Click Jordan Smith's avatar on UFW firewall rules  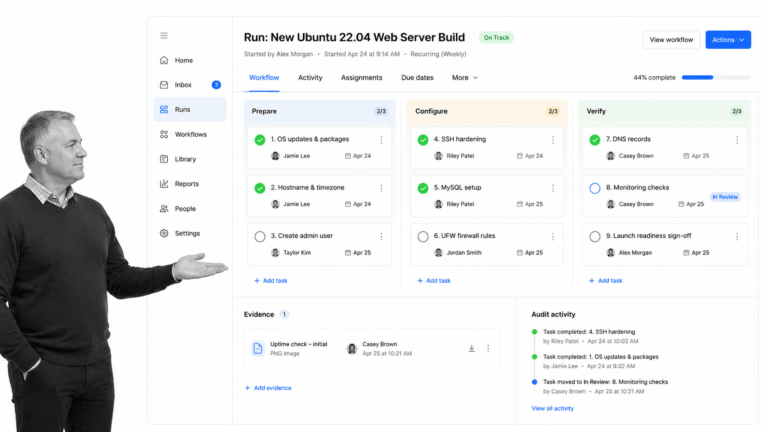[438, 253]
